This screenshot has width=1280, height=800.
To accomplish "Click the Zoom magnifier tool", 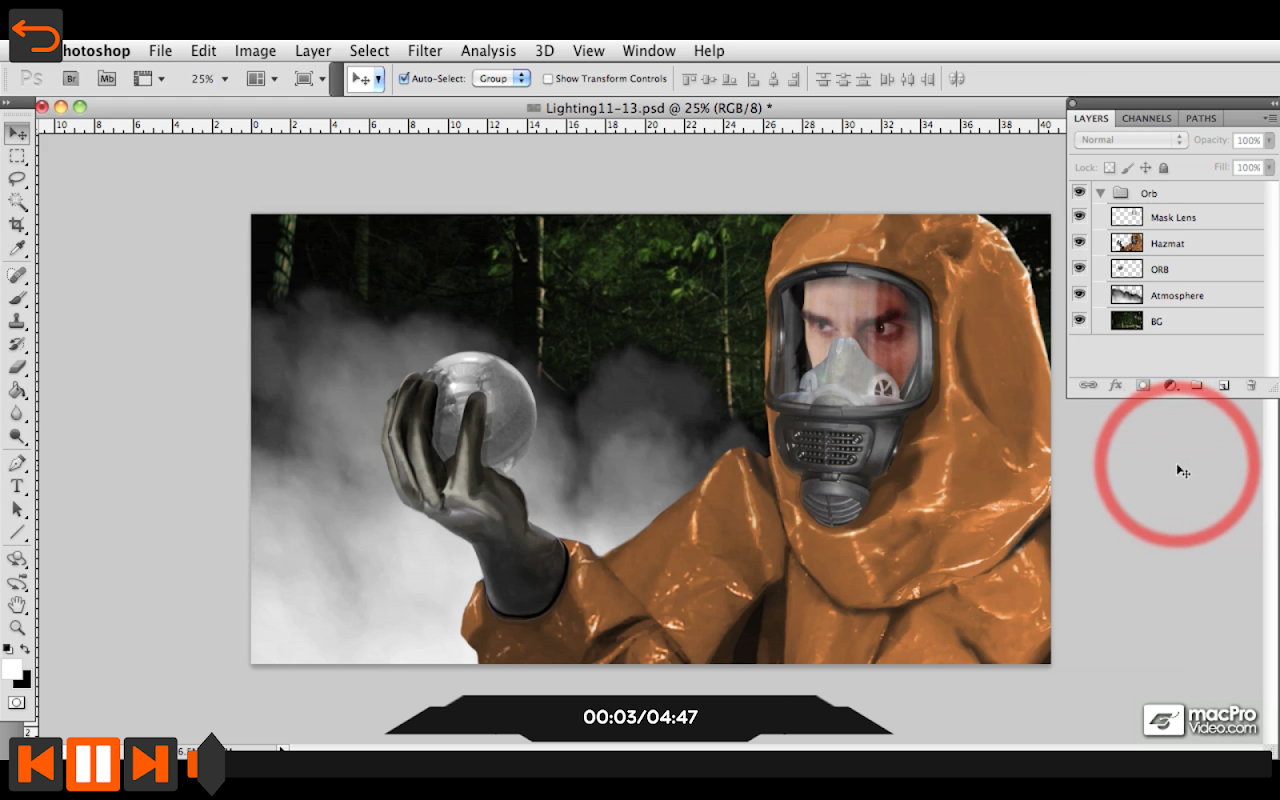I will point(17,628).
